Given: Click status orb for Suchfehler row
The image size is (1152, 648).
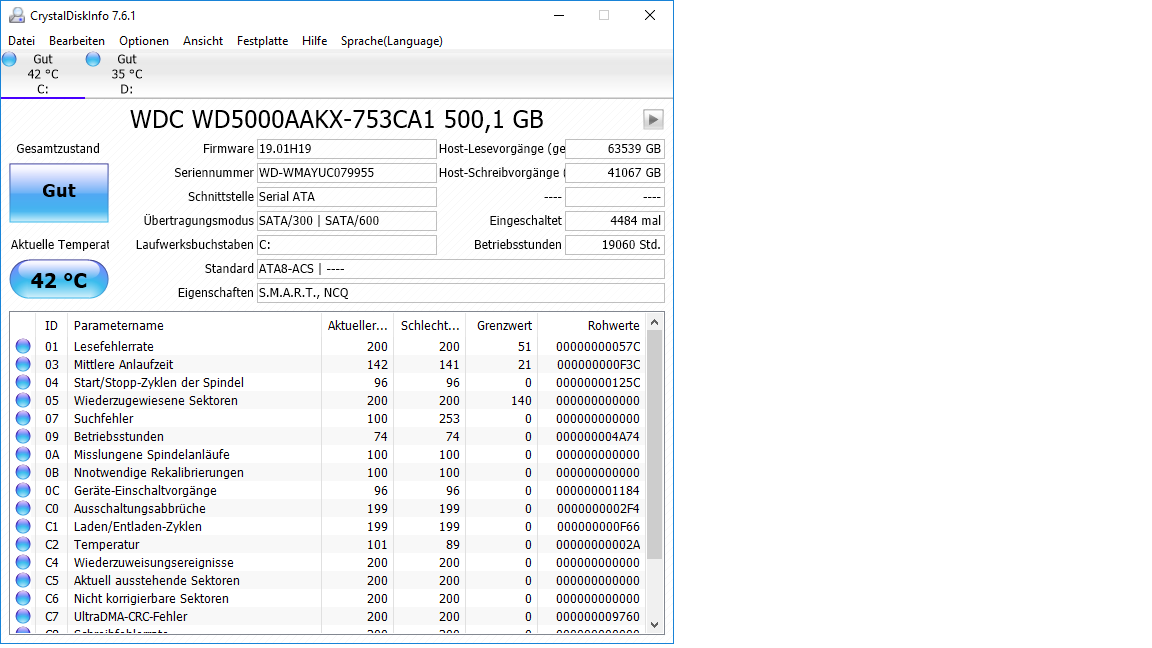Looking at the screenshot, I should point(24,418).
